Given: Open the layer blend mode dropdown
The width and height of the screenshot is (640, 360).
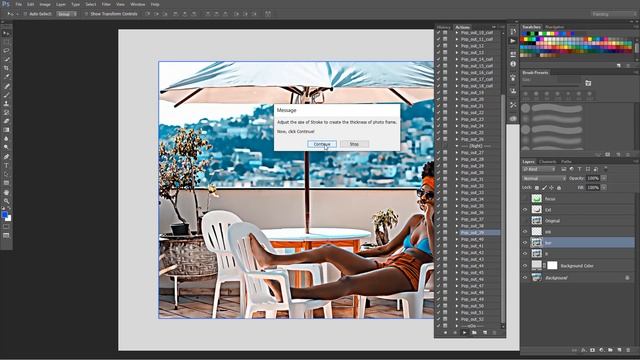Looking at the screenshot, I should pos(544,178).
